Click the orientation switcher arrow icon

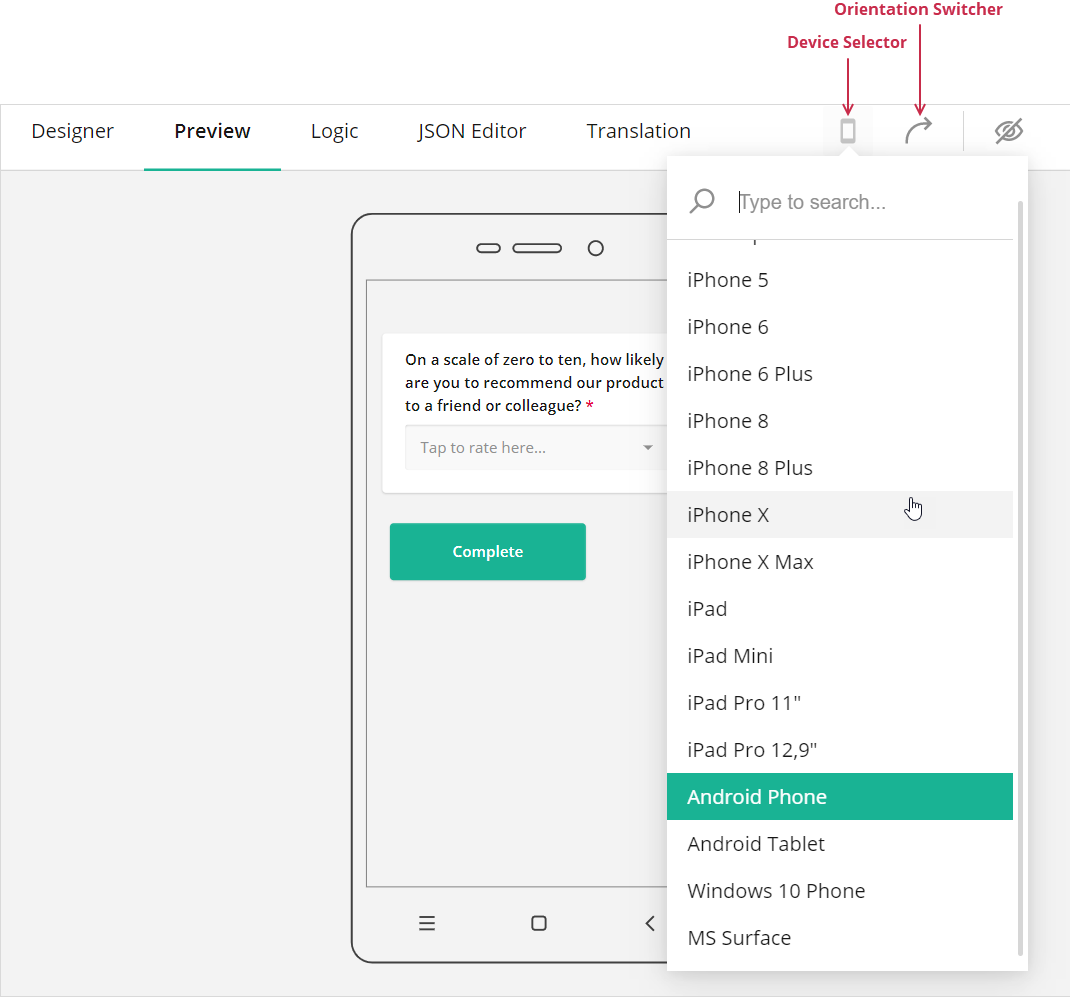(x=918, y=130)
